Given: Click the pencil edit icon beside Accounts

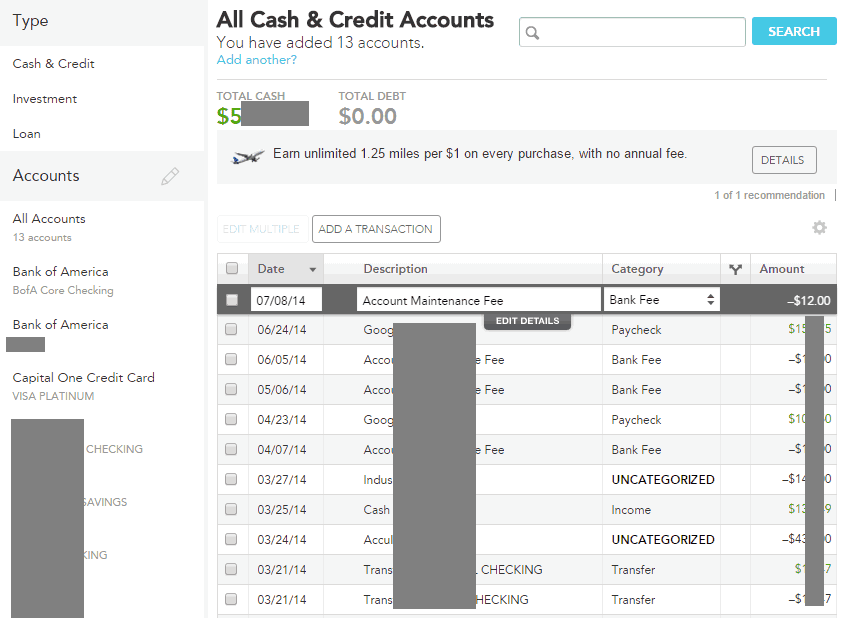Looking at the screenshot, I should click(171, 174).
